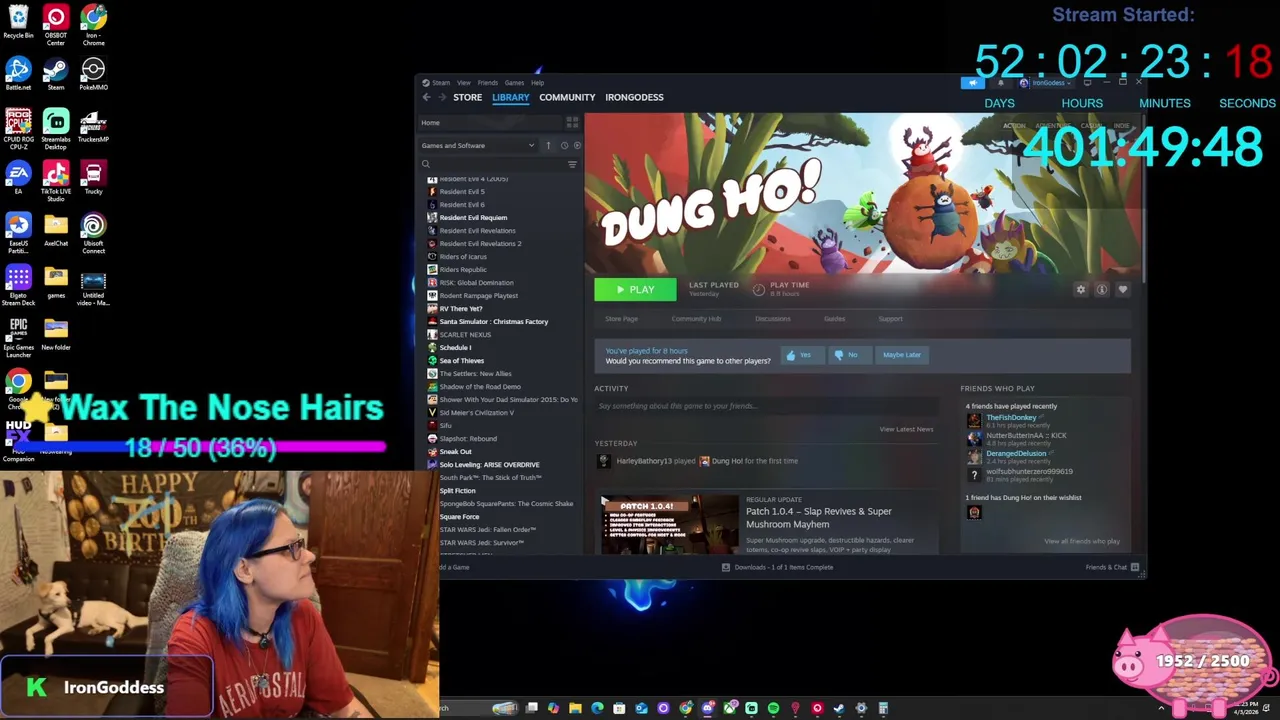Open the COMMUNITY section

(x=567, y=97)
